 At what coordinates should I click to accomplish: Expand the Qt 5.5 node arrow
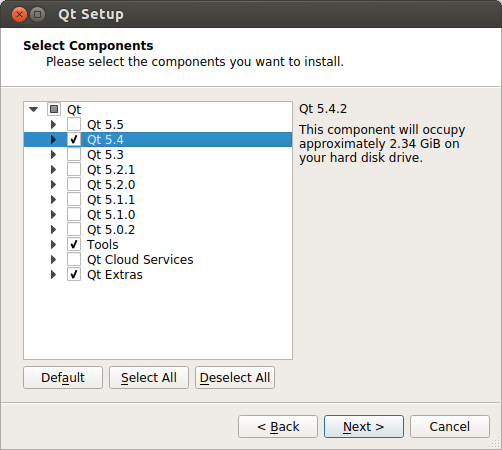coord(53,124)
